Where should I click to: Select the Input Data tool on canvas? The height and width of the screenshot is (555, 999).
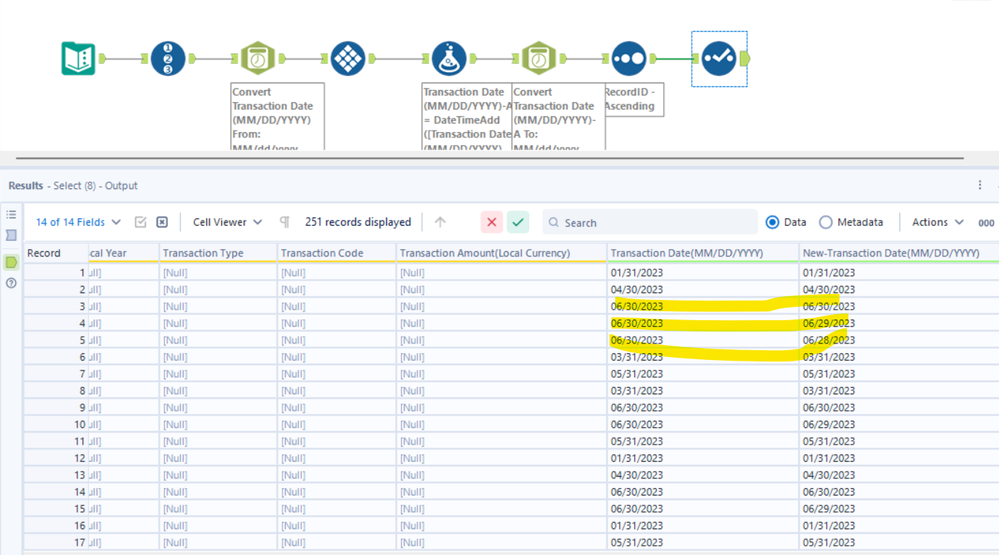[x=79, y=59]
